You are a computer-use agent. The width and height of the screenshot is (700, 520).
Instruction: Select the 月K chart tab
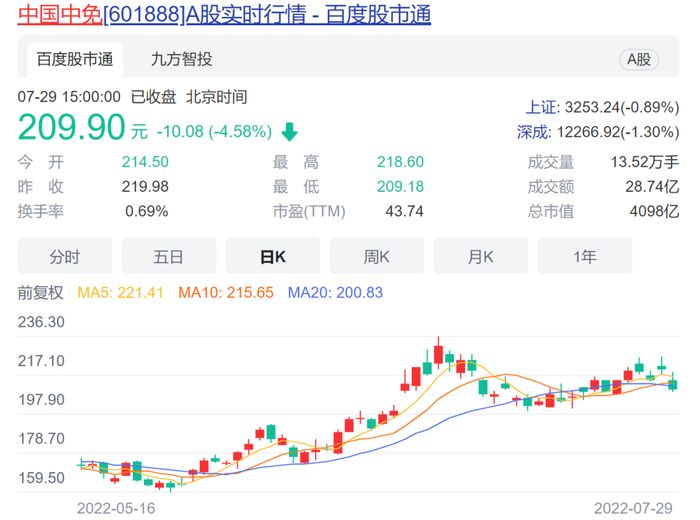pyautogui.click(x=481, y=256)
